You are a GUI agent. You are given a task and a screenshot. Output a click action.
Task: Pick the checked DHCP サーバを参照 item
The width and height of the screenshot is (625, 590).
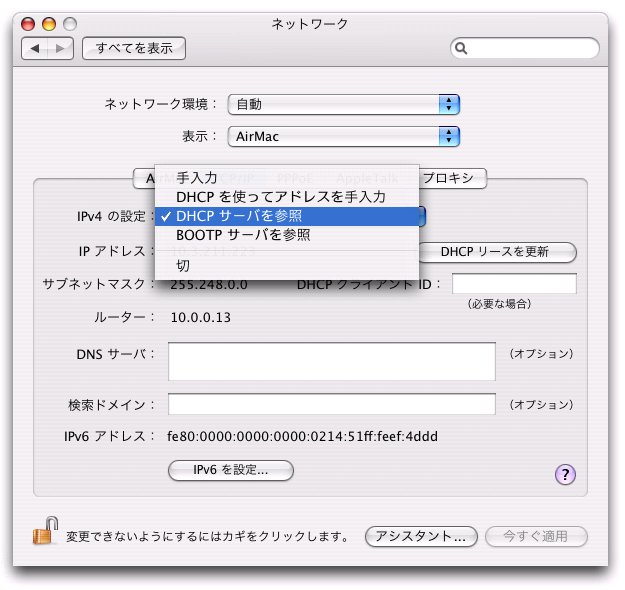[x=240, y=216]
